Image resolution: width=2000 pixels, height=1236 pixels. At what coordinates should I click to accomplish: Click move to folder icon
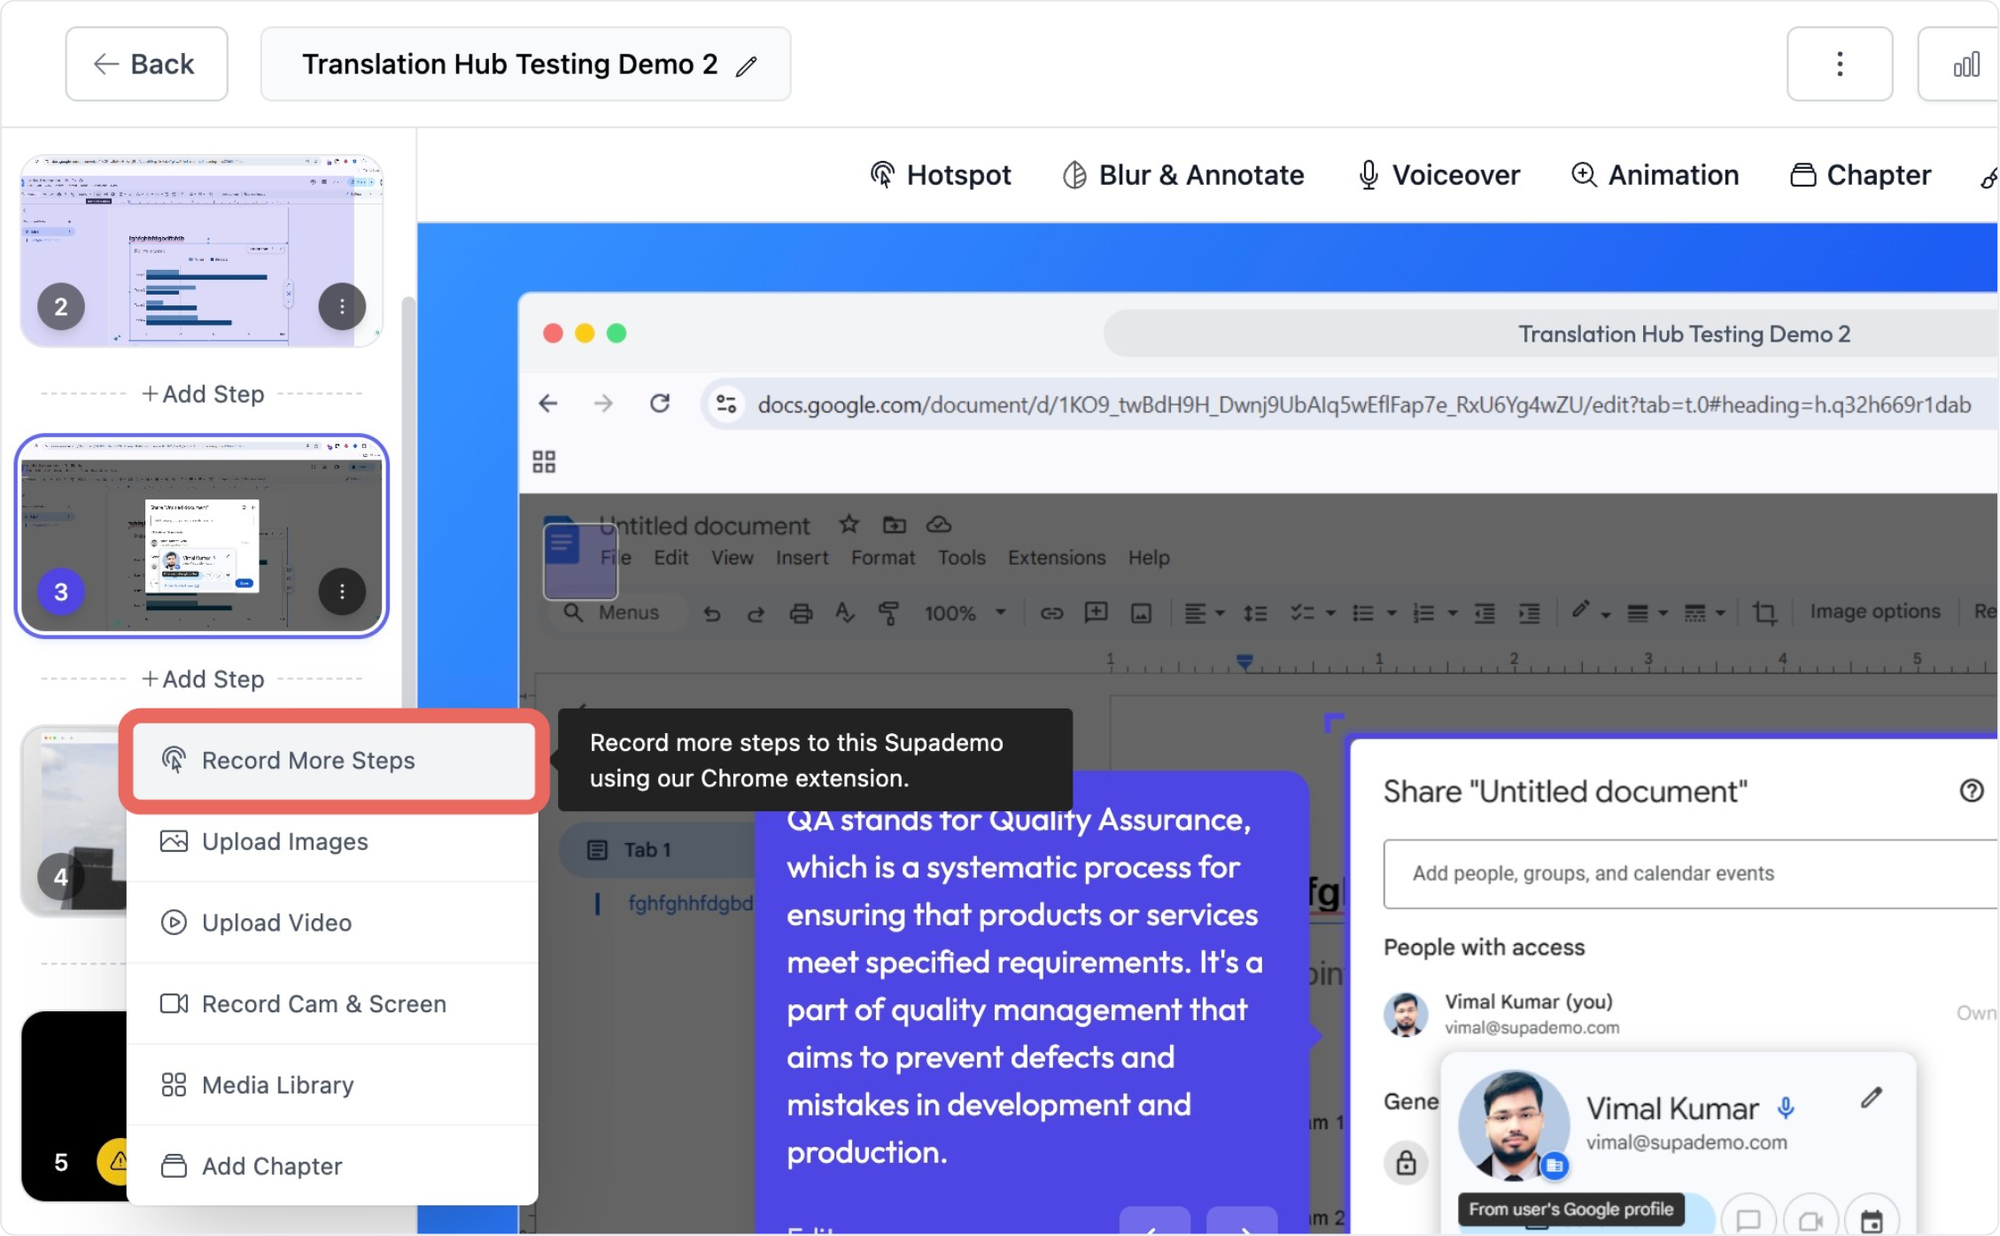coord(894,524)
